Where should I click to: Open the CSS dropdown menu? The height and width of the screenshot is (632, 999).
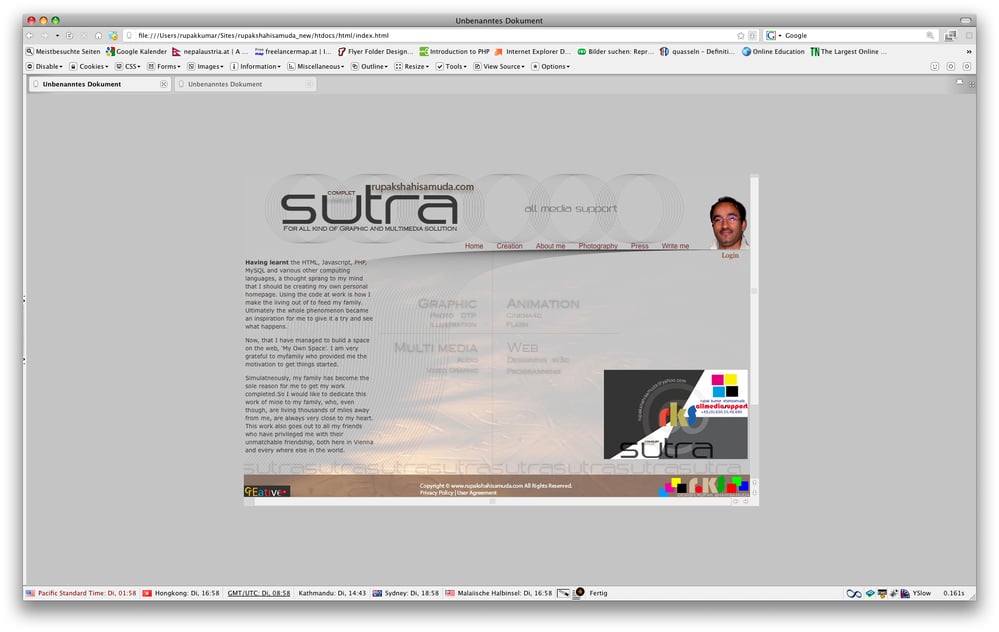(128, 66)
